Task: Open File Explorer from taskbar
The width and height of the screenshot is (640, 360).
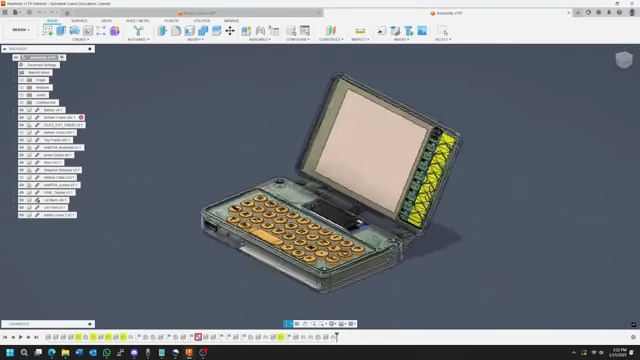Action: [65, 352]
